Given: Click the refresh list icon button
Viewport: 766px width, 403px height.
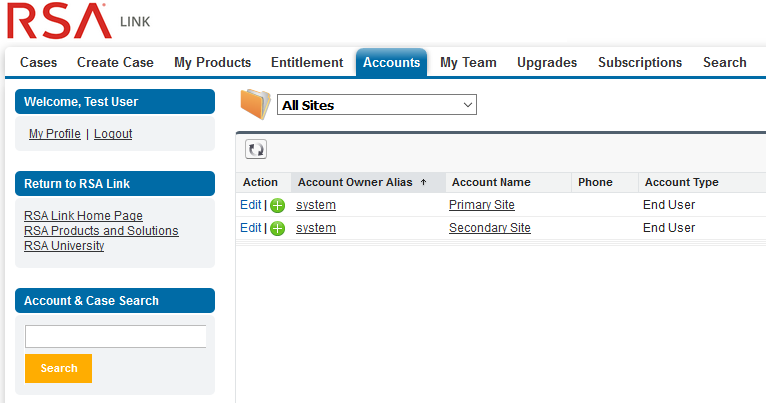Looking at the screenshot, I should click(x=256, y=149).
